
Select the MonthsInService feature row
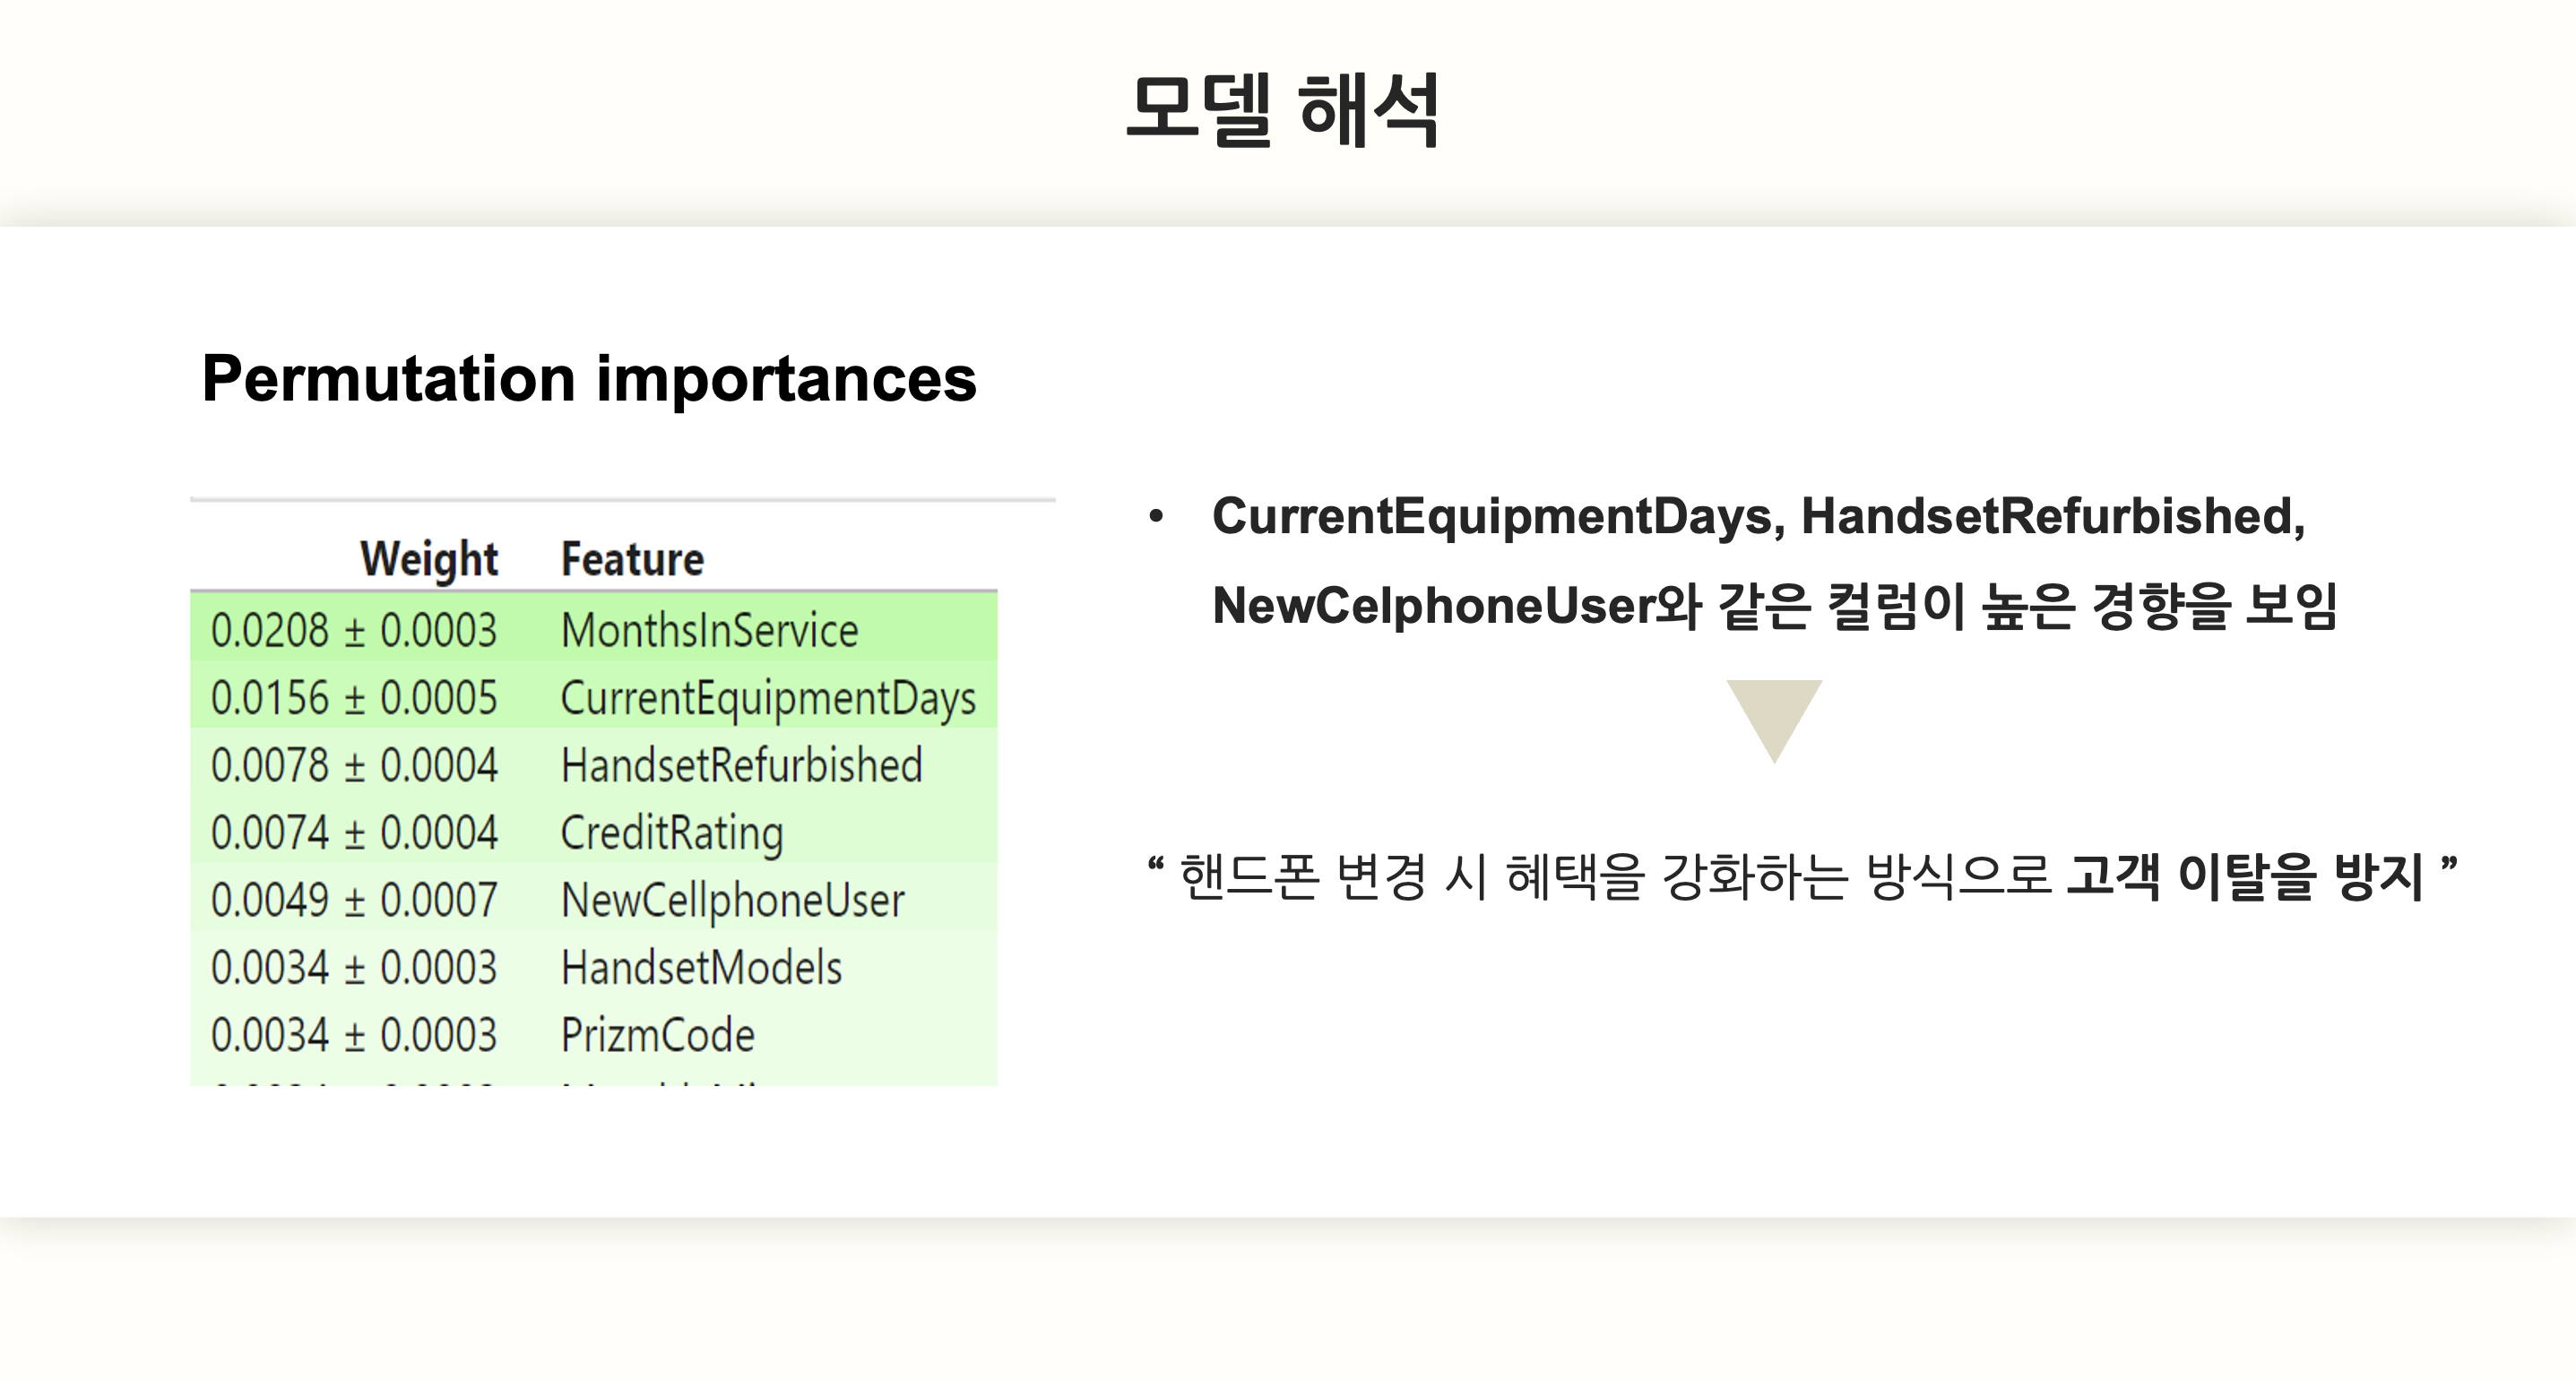pos(594,629)
